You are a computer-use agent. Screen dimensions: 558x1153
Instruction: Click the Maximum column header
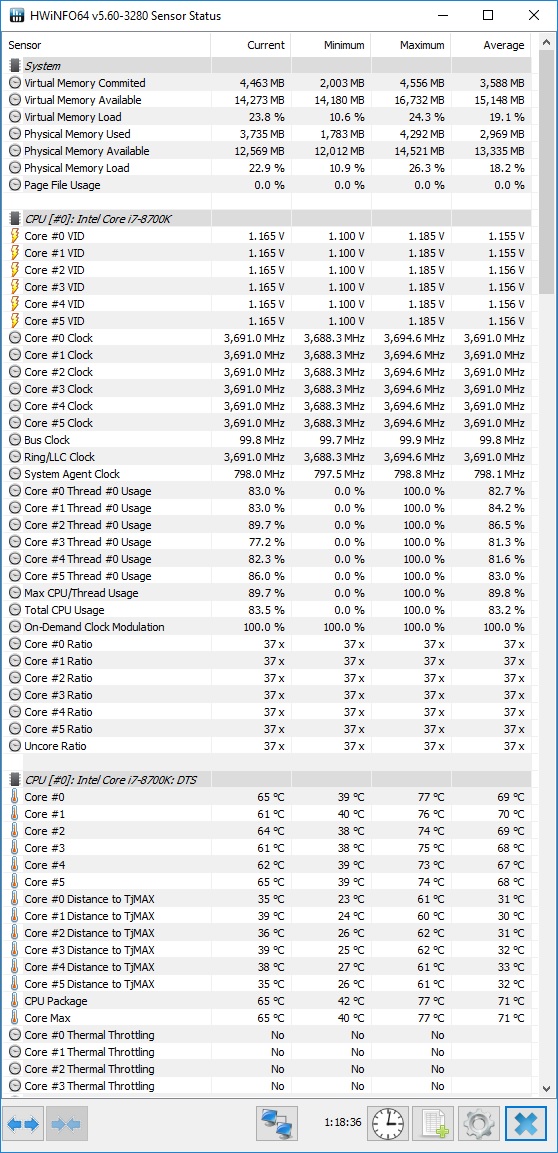[411, 45]
